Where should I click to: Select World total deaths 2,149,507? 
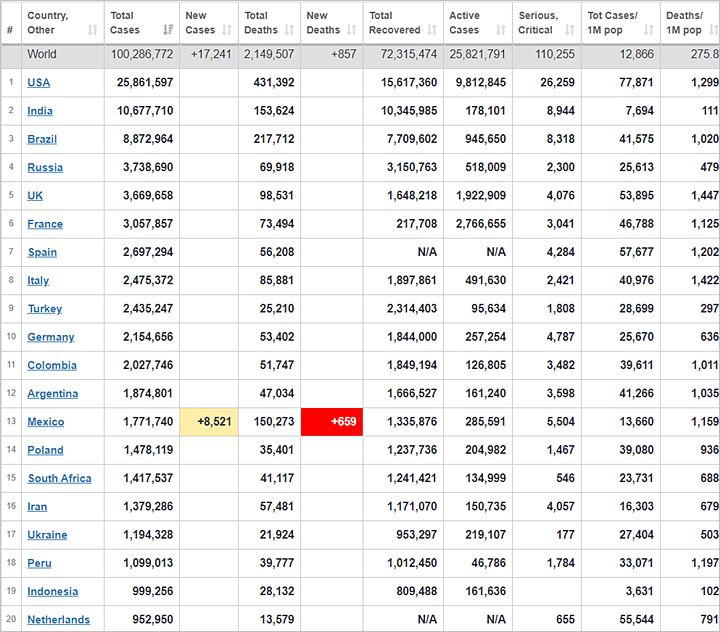[269, 54]
